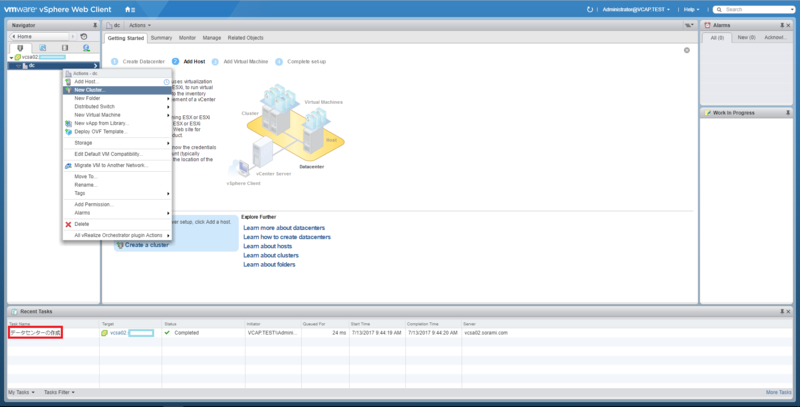Pin the Work In Progress panel
The width and height of the screenshot is (800, 407).
[788, 113]
